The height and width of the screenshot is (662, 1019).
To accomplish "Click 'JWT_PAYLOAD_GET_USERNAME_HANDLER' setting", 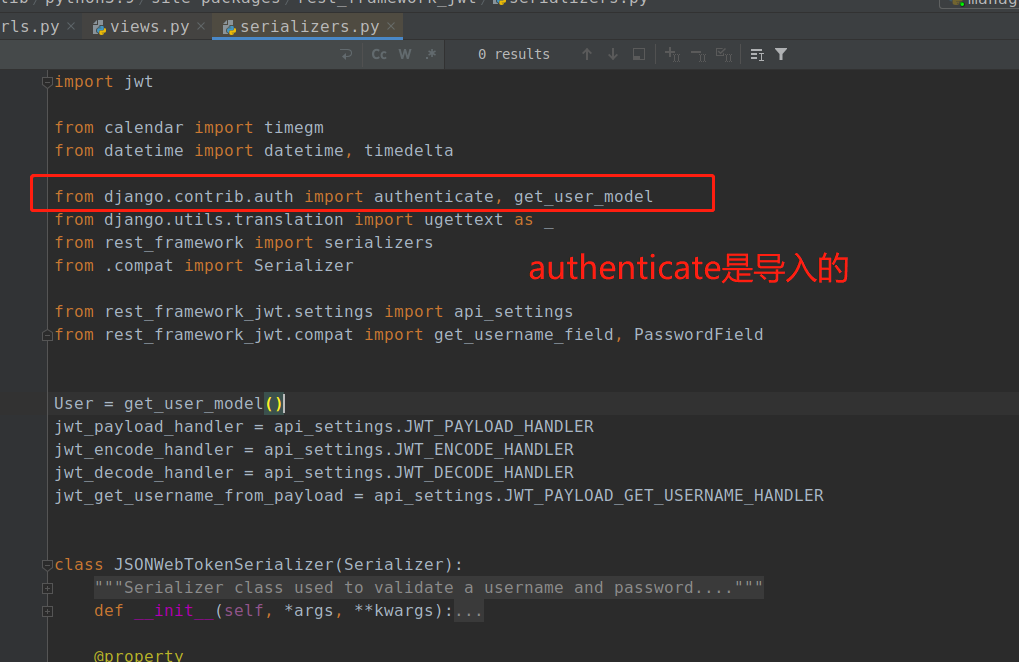I will 664,496.
